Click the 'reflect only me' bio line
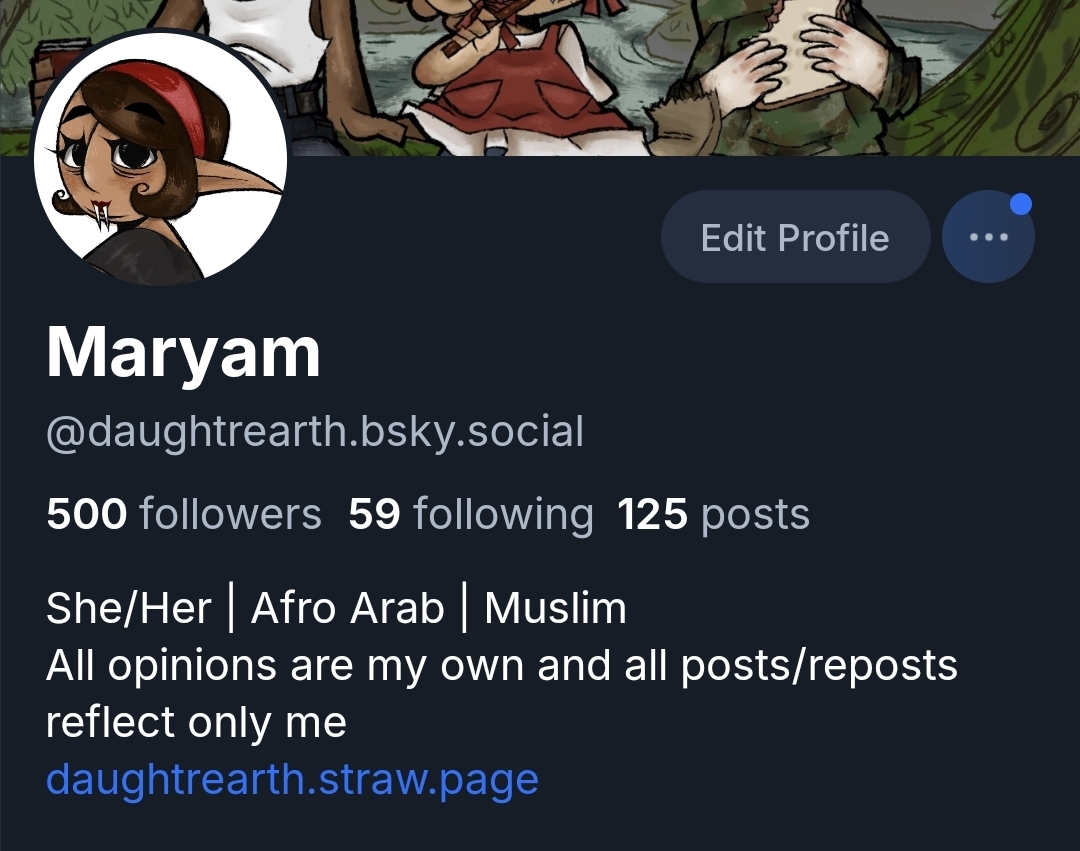 coord(196,723)
